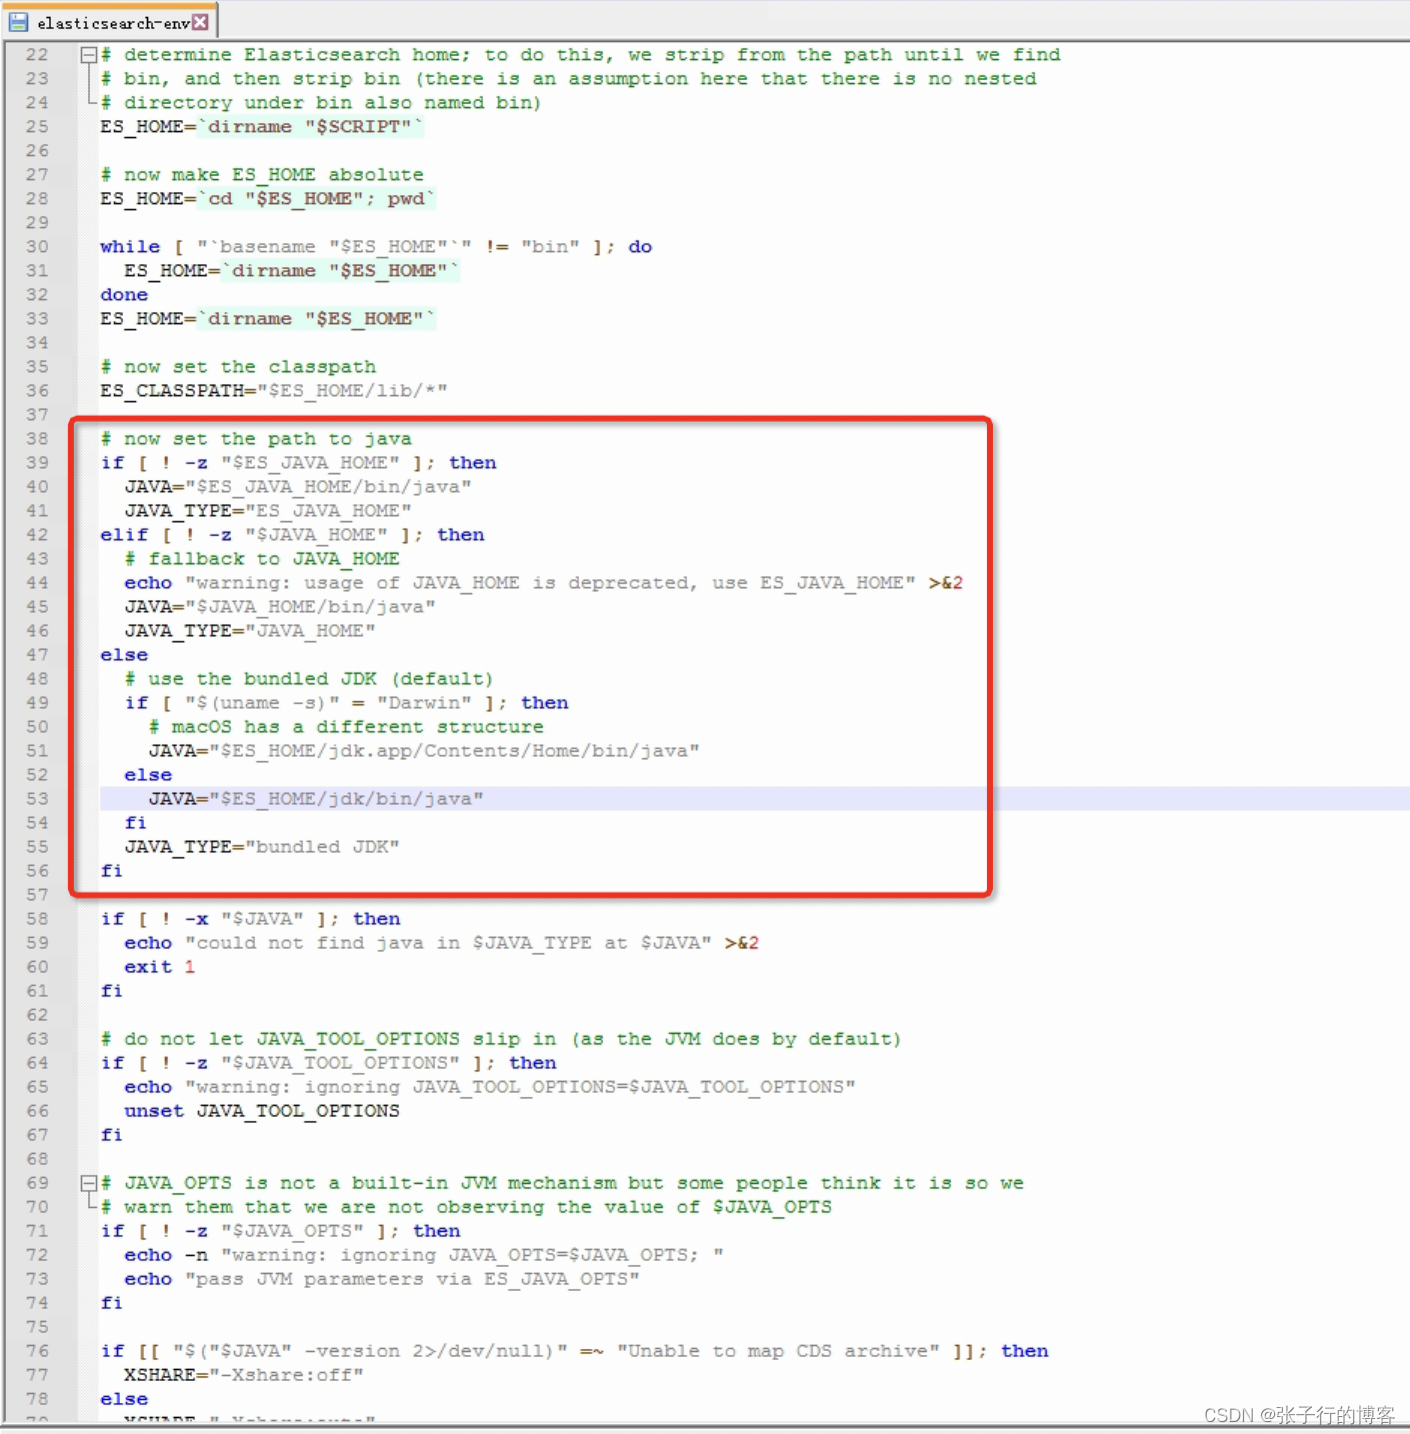Click the echo line warning JAVA_HOME is deprecated
1410x1434 pixels.
coord(543,583)
